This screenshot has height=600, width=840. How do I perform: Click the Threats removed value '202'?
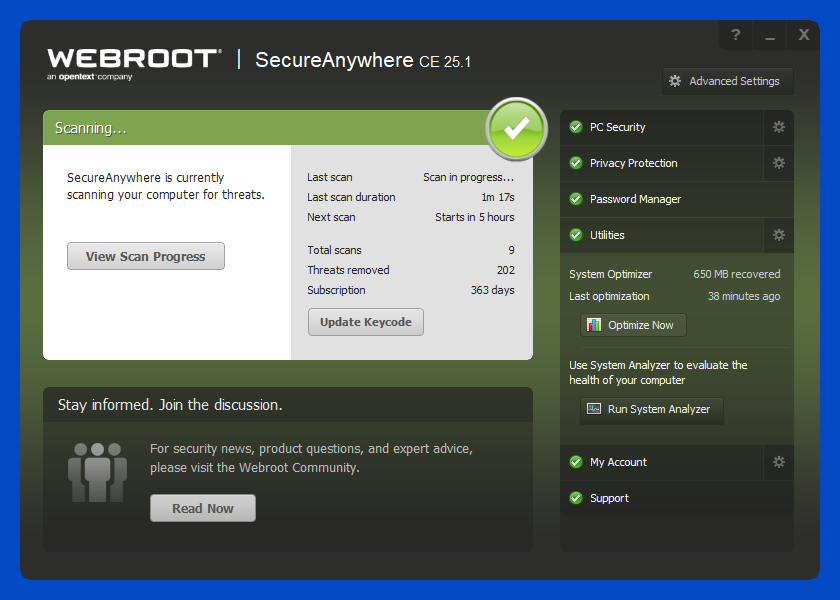(x=505, y=270)
